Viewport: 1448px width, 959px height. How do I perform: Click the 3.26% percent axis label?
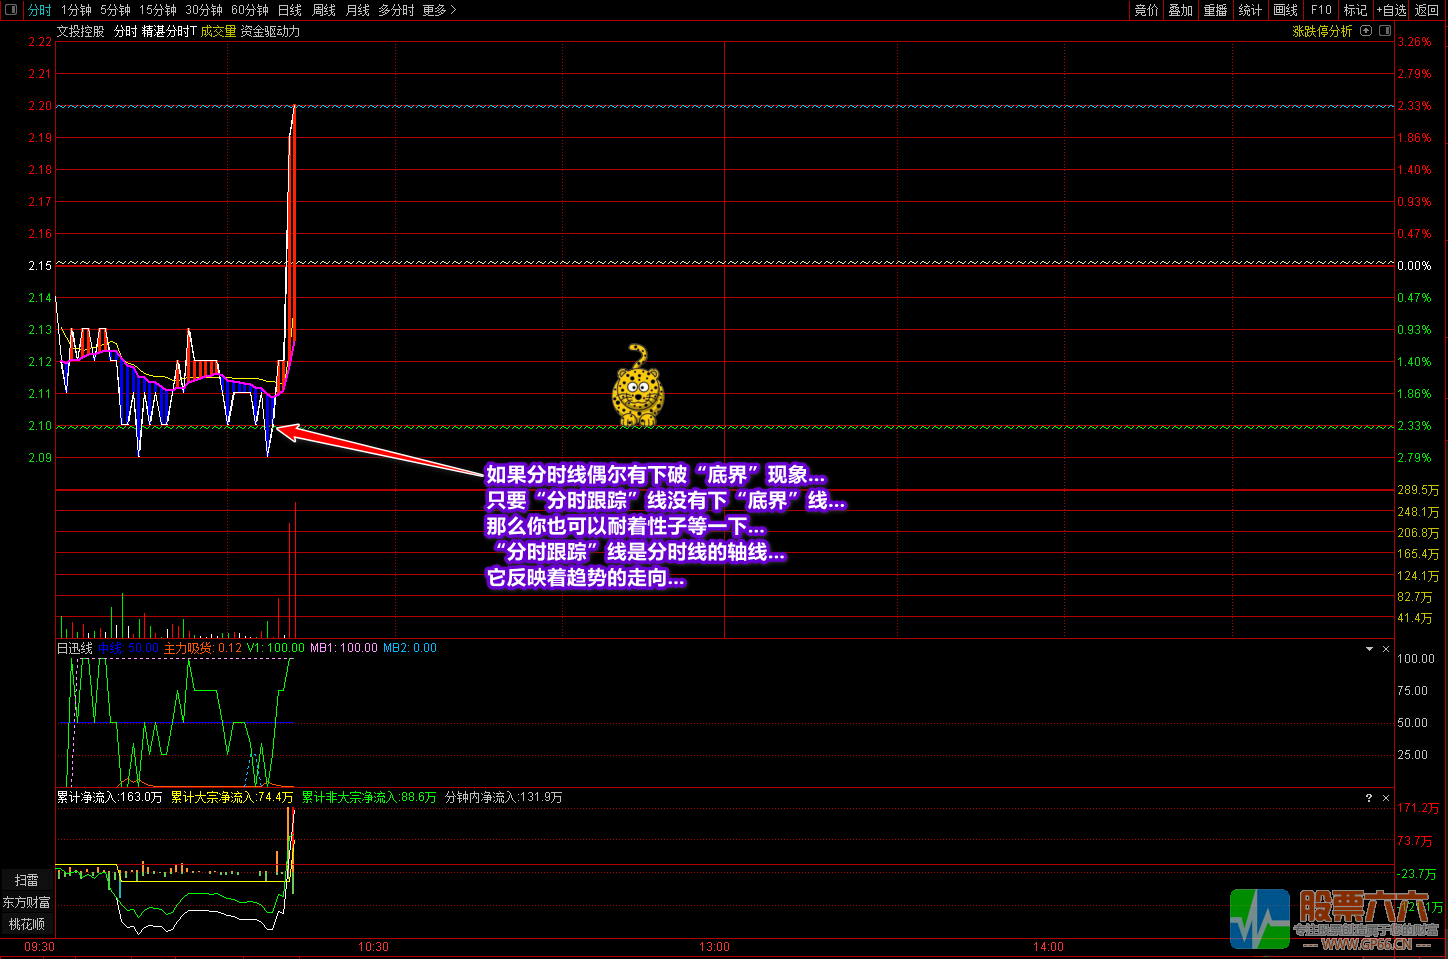coord(1414,42)
